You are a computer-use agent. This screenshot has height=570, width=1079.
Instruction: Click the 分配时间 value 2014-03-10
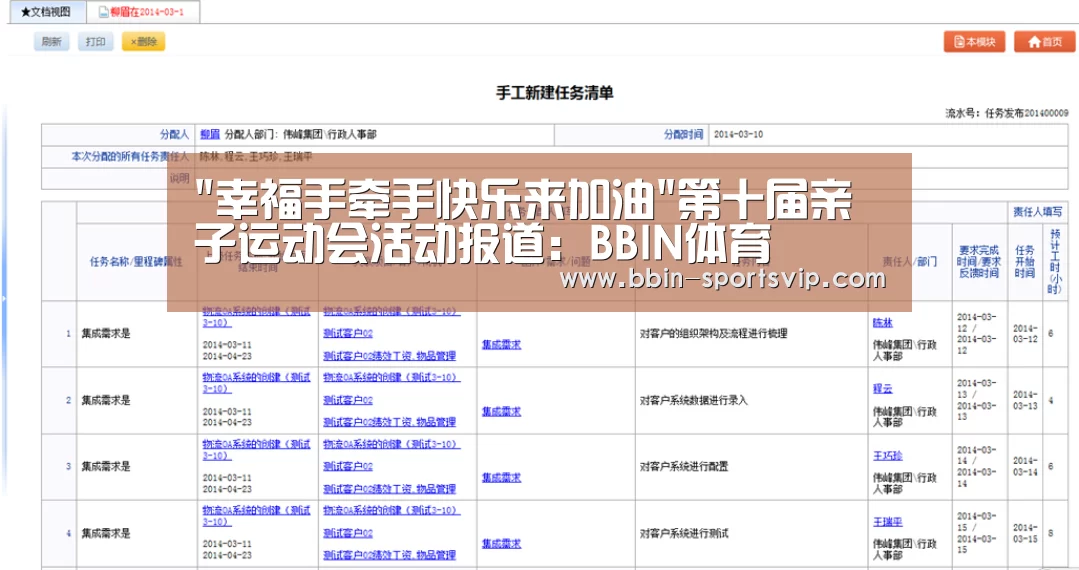(x=738, y=134)
